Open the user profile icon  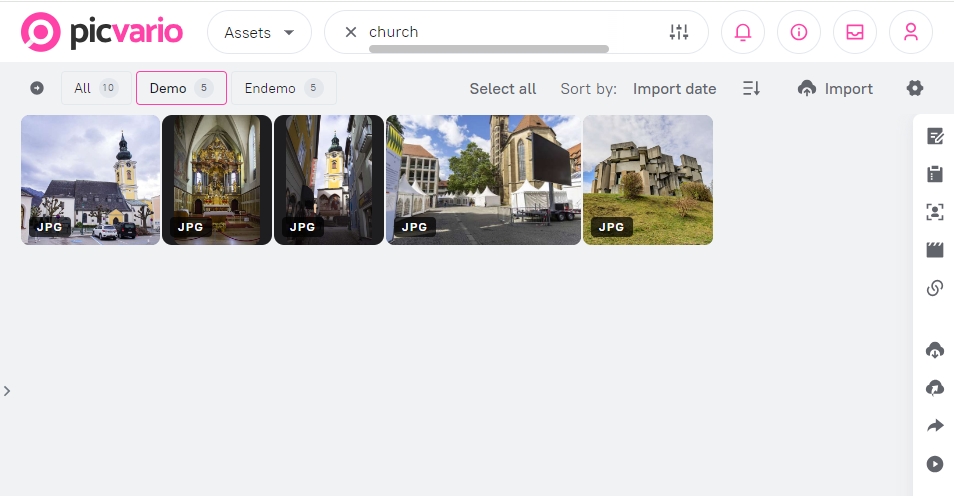pos(910,32)
